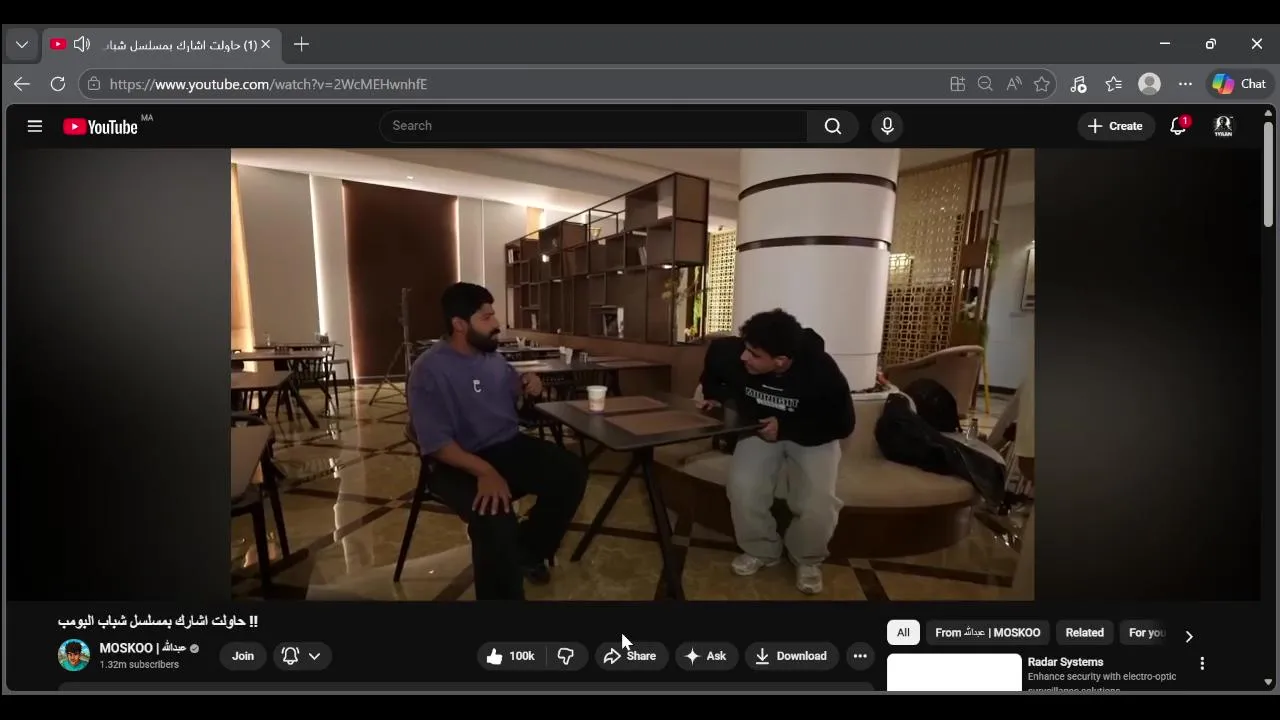Viewport: 1280px width, 720px height.
Task: Download this video
Action: (791, 656)
